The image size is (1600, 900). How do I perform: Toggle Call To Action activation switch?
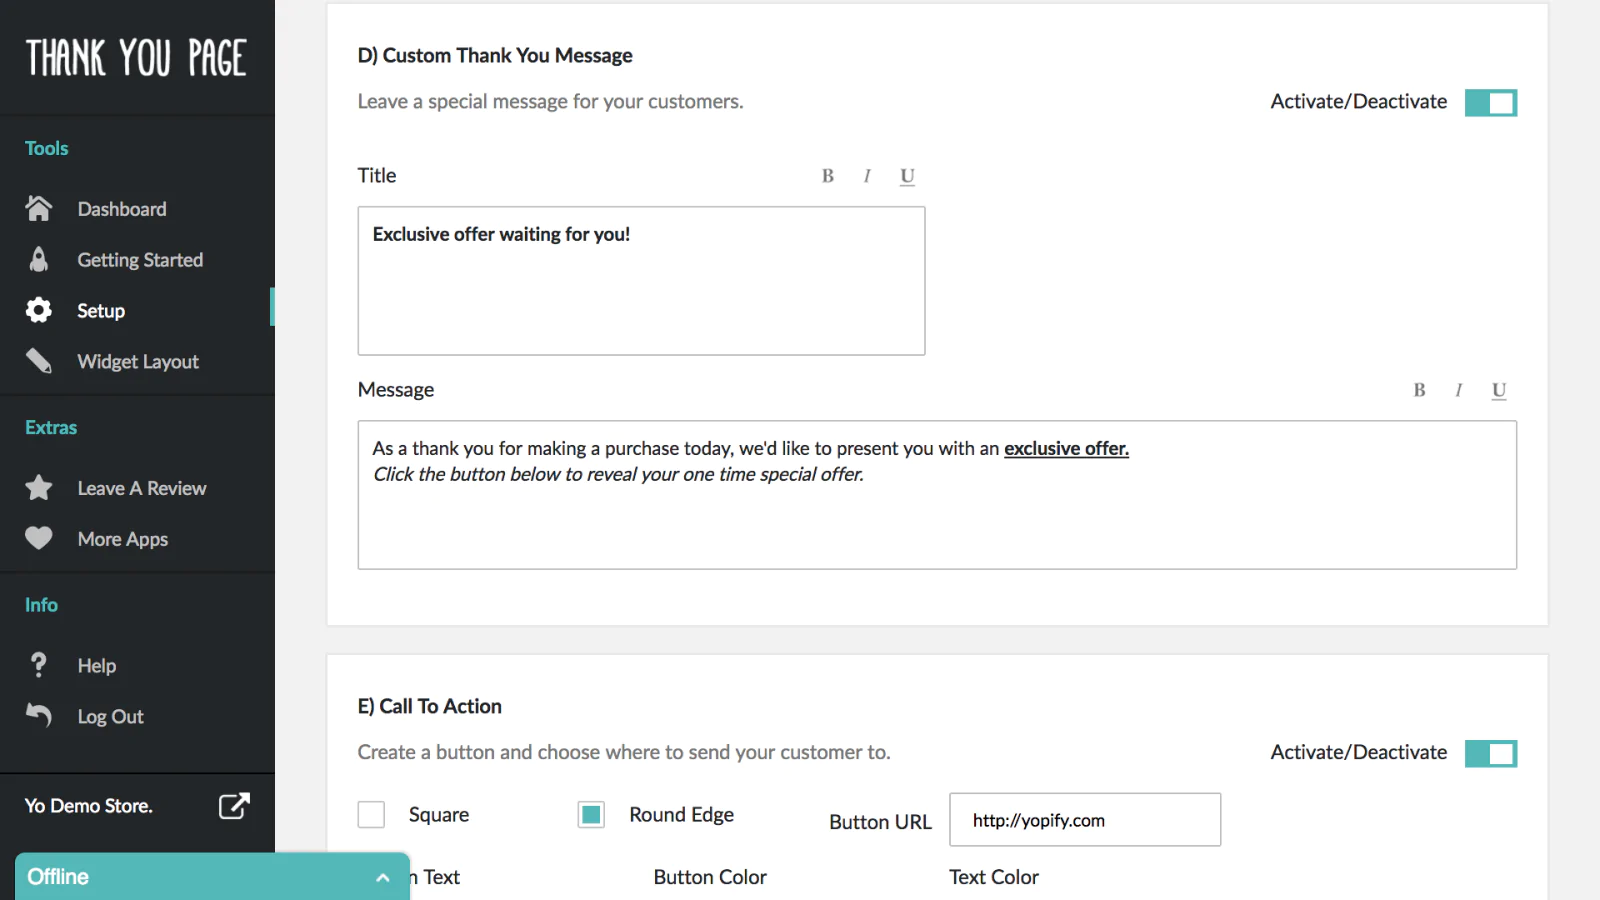[x=1491, y=753]
